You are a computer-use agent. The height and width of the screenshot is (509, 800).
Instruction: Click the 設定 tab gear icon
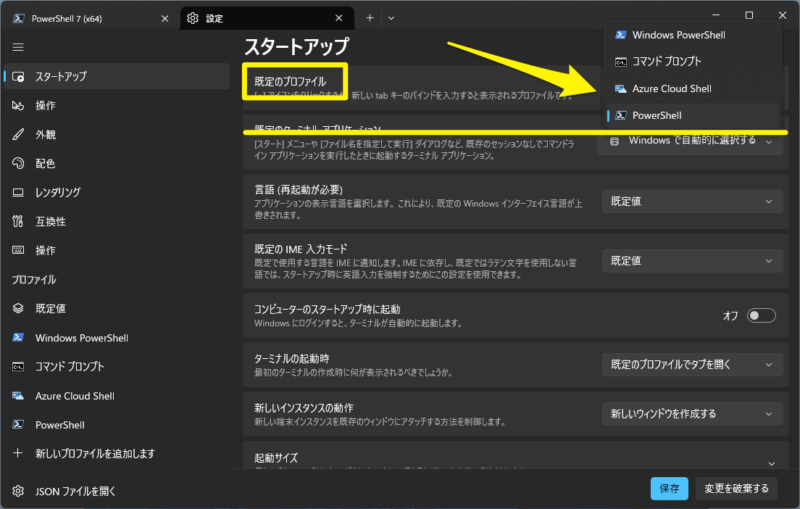click(x=192, y=18)
